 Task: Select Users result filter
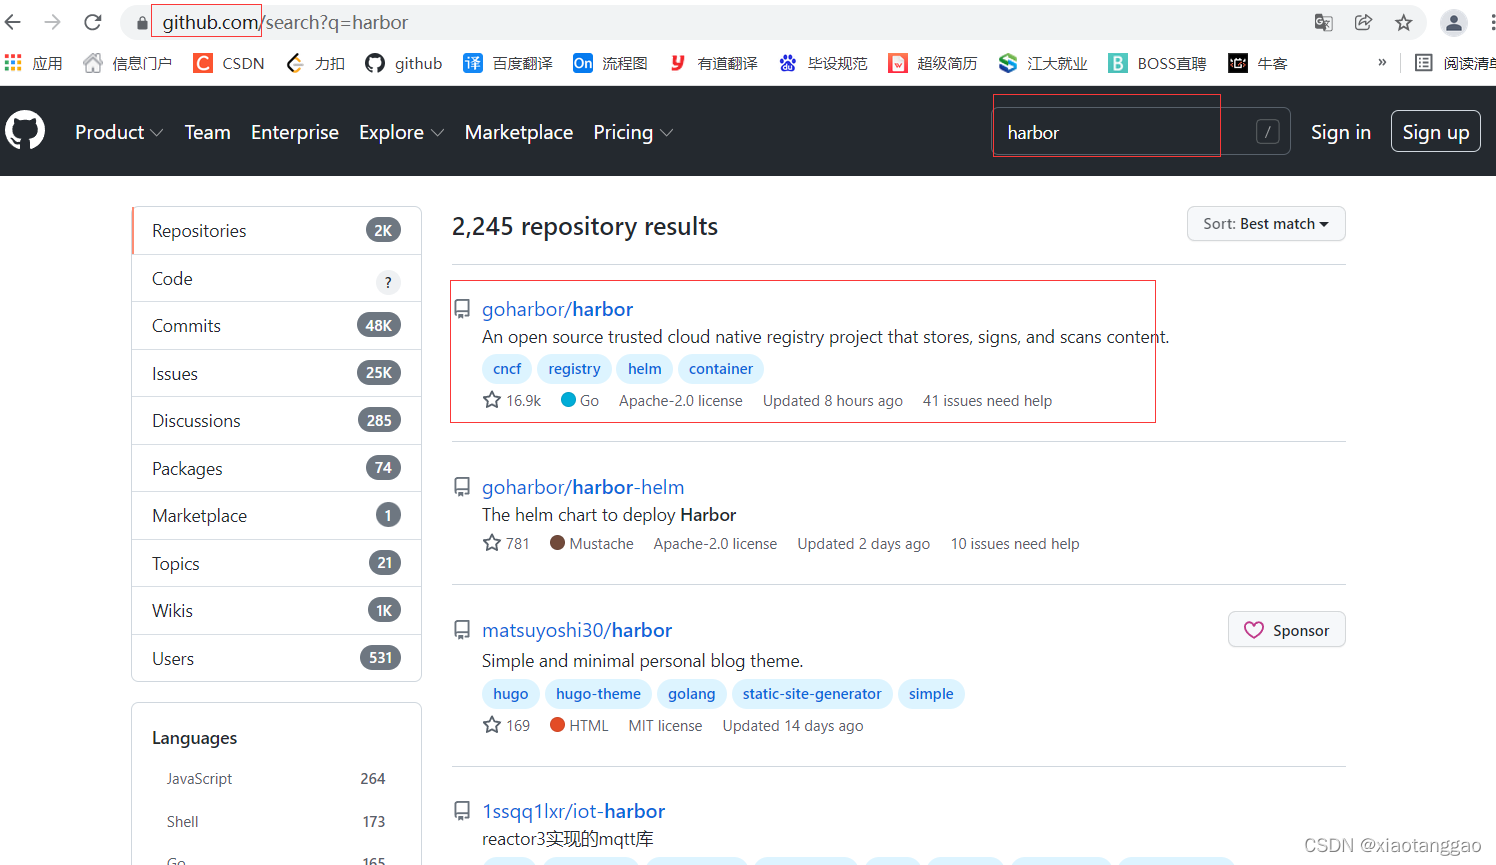point(276,659)
